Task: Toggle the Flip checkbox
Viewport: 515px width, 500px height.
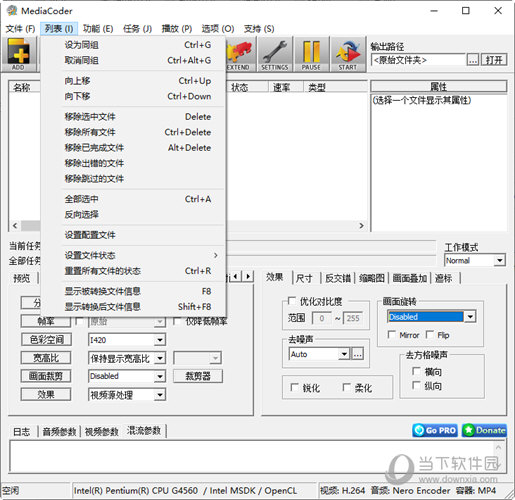Action: 430,334
